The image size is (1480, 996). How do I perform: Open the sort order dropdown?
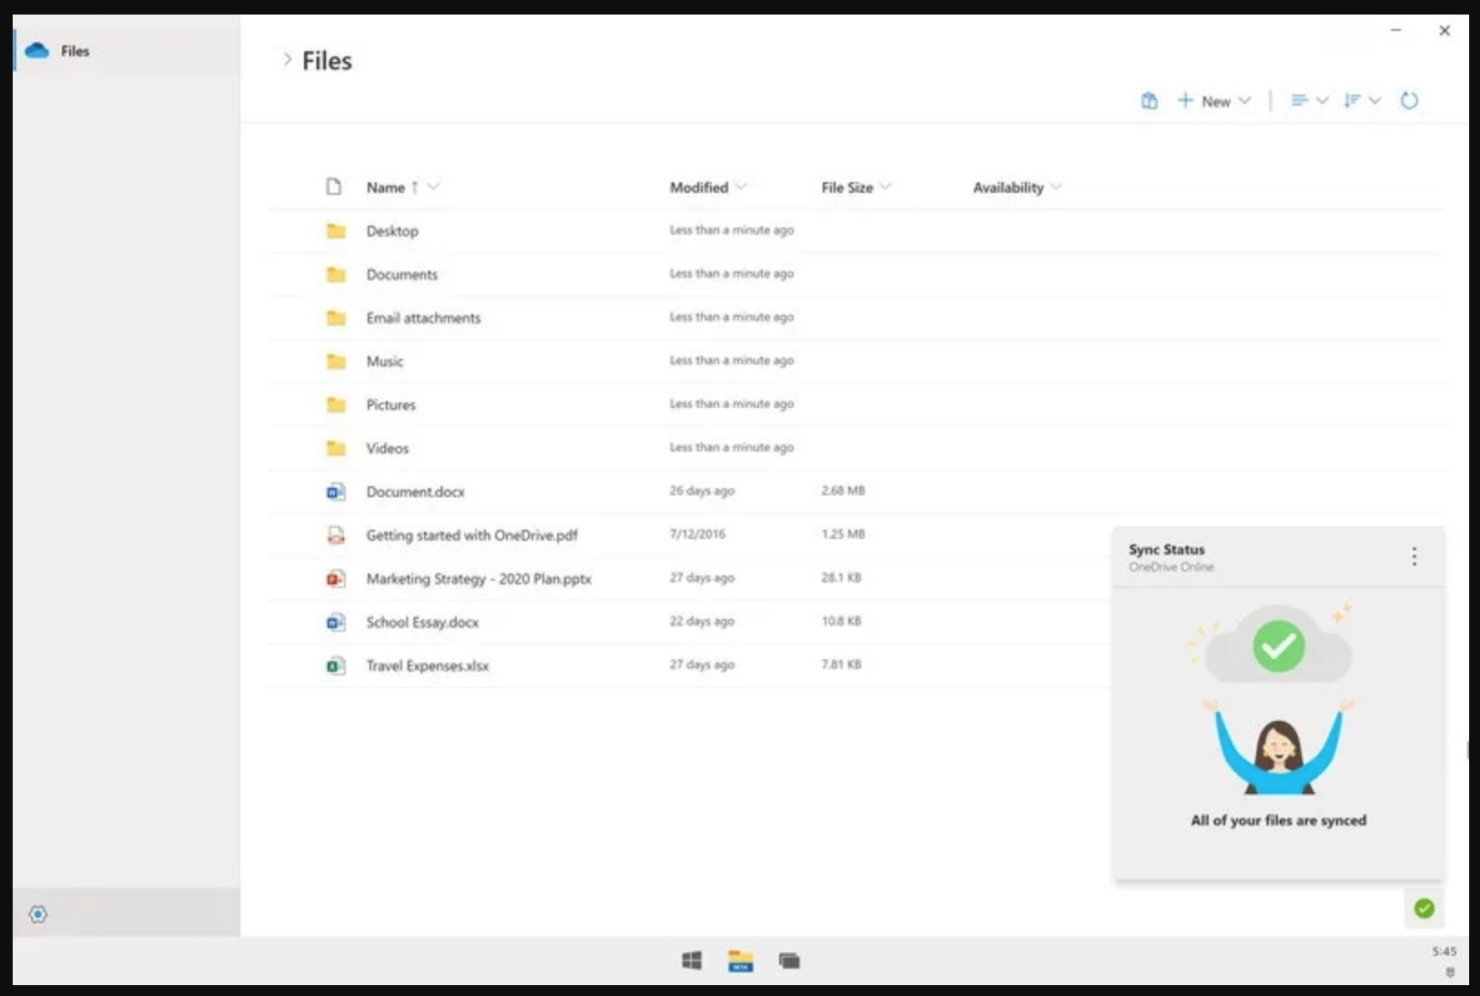(1362, 100)
